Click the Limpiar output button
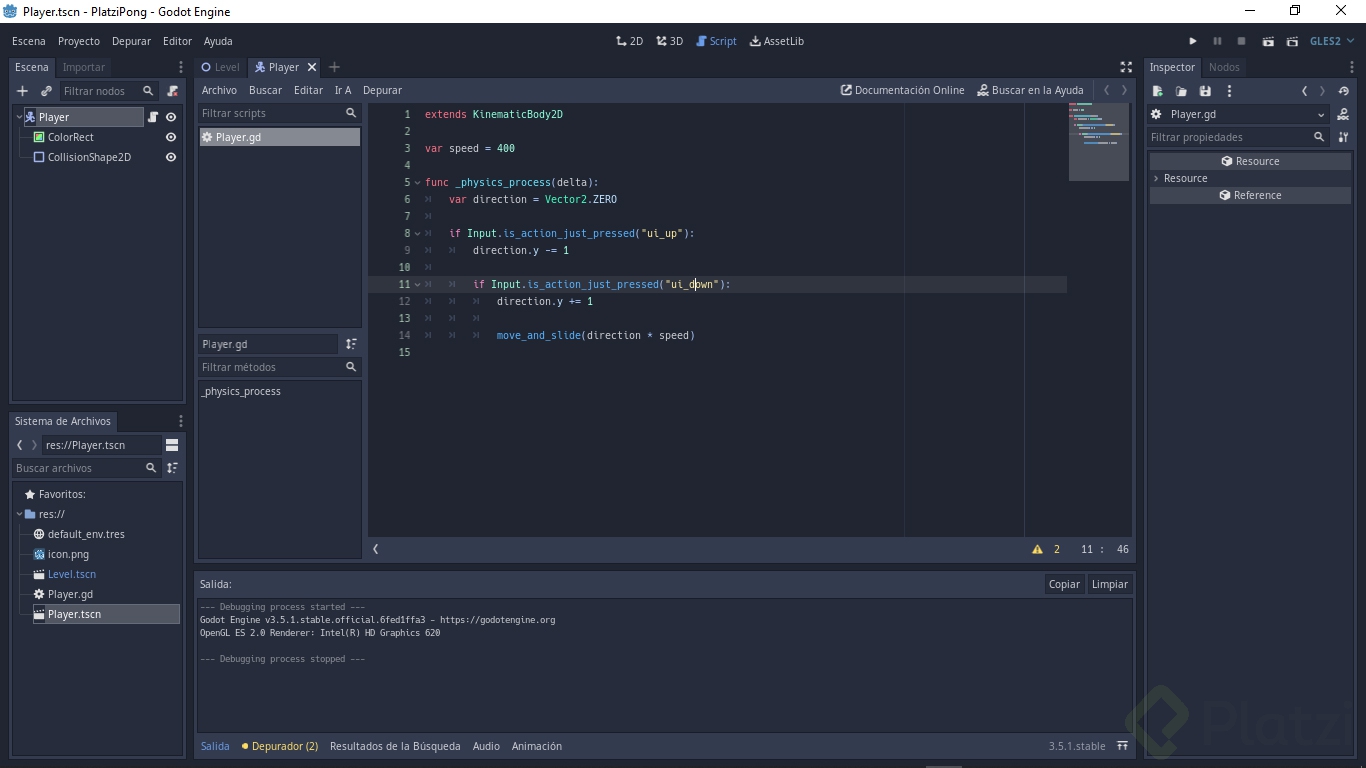This screenshot has width=1366, height=768. click(1109, 584)
